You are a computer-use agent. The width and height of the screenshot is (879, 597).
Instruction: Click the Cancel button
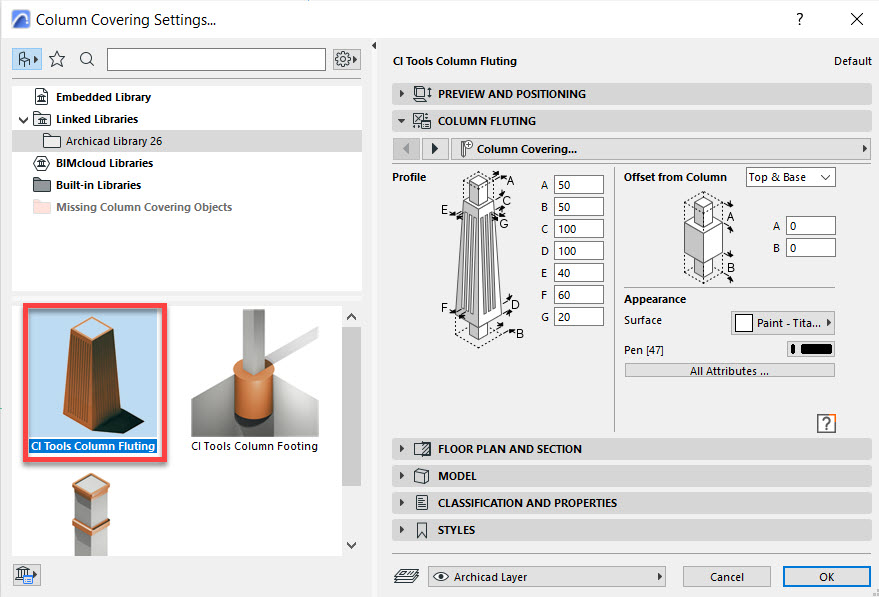[727, 577]
